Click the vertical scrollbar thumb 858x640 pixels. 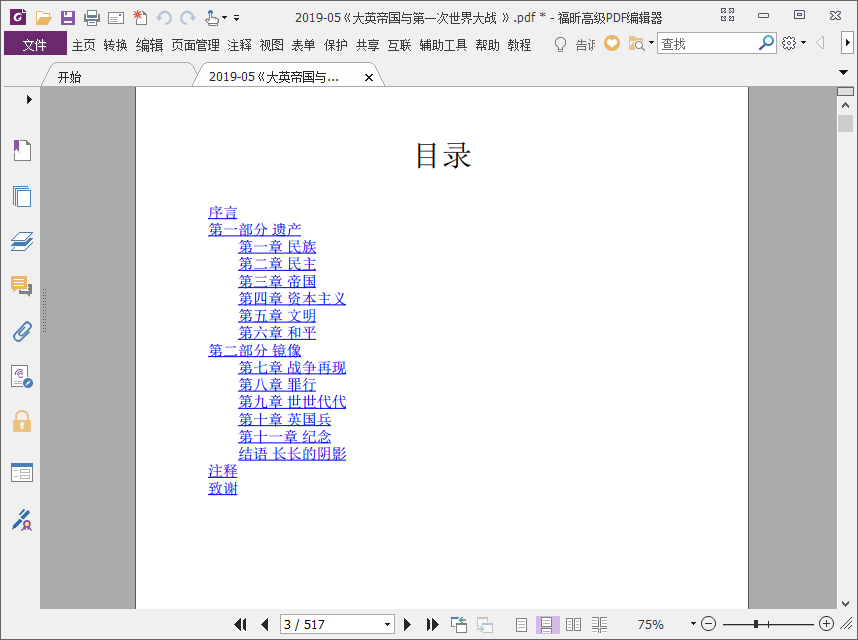pyautogui.click(x=845, y=123)
